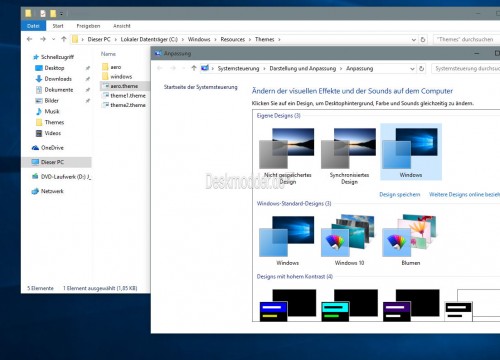The width and height of the screenshot is (500, 360).
Task: Open the Freigeben ribbon tab
Action: (88, 26)
